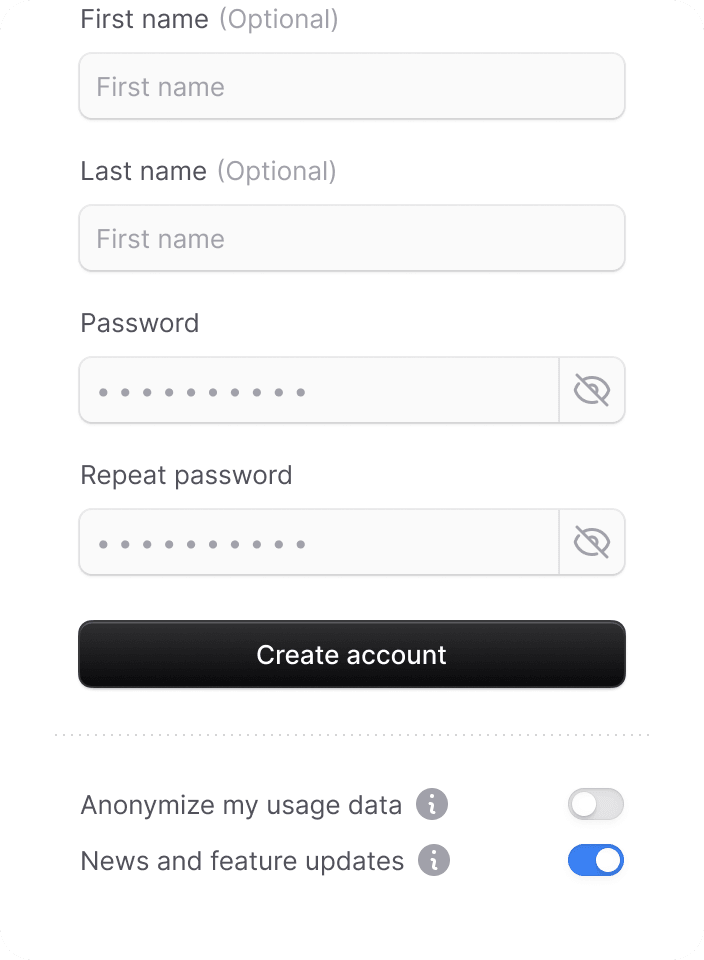Reveal the Repeat password field's characters
704x960 pixels.
(x=592, y=542)
